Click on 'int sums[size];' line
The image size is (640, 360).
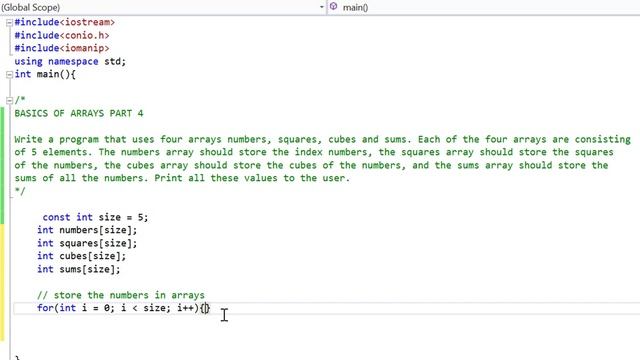pyautogui.click(x=78, y=269)
